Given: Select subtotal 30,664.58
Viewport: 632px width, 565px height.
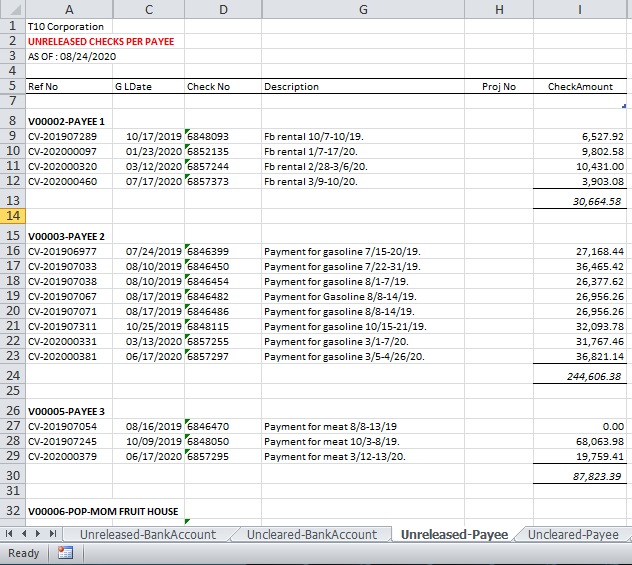Looking at the screenshot, I should click(580, 201).
